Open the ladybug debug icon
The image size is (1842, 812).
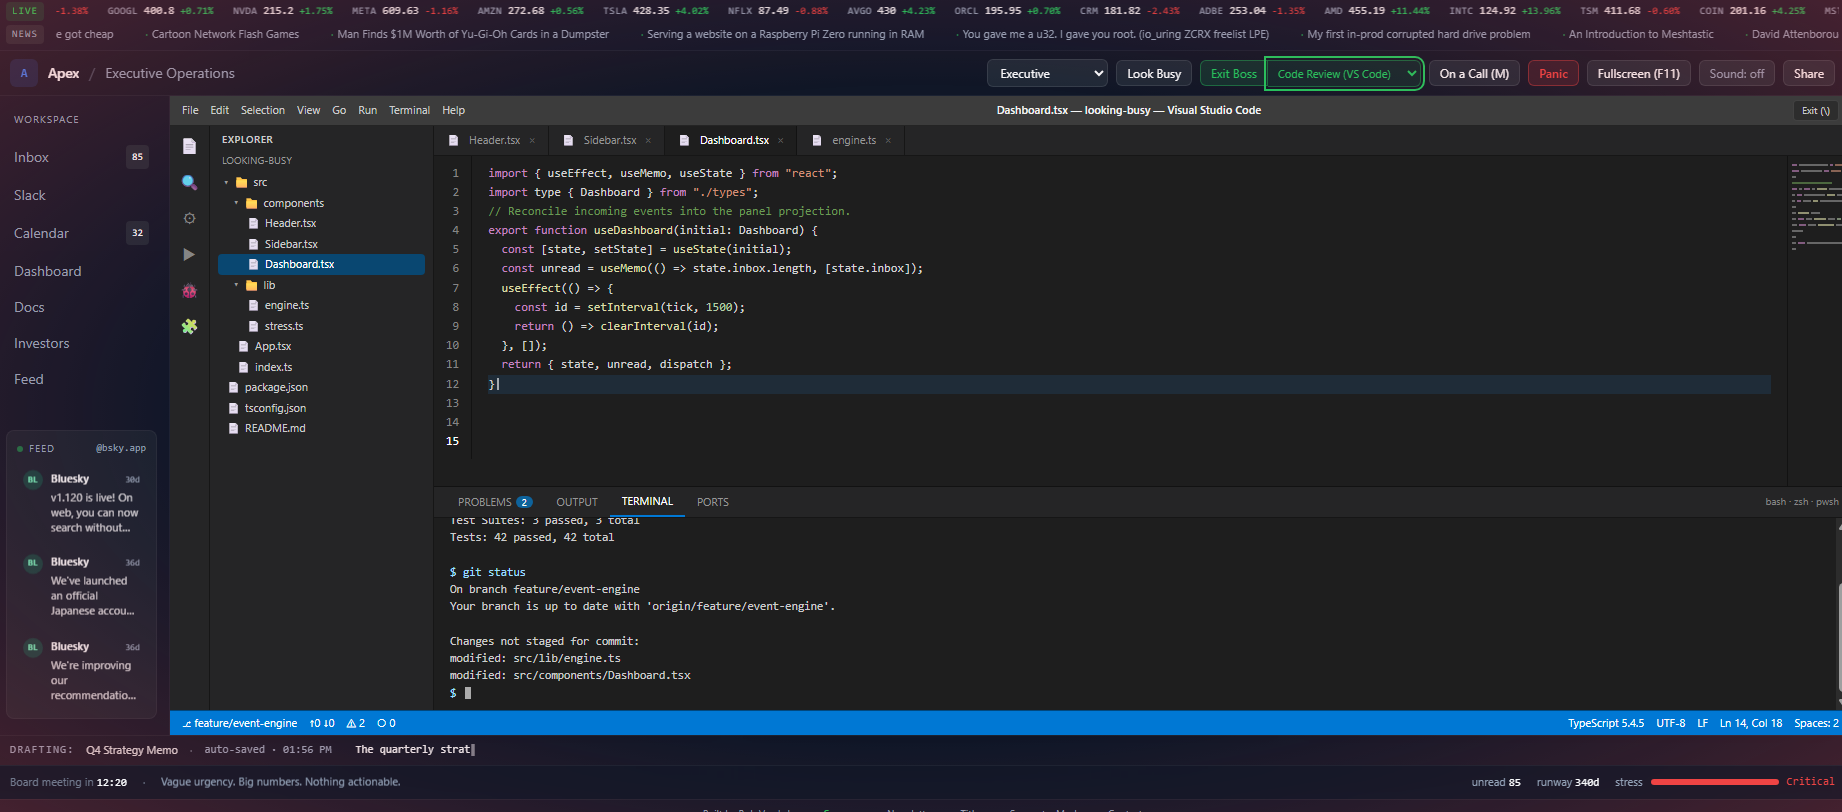click(189, 291)
